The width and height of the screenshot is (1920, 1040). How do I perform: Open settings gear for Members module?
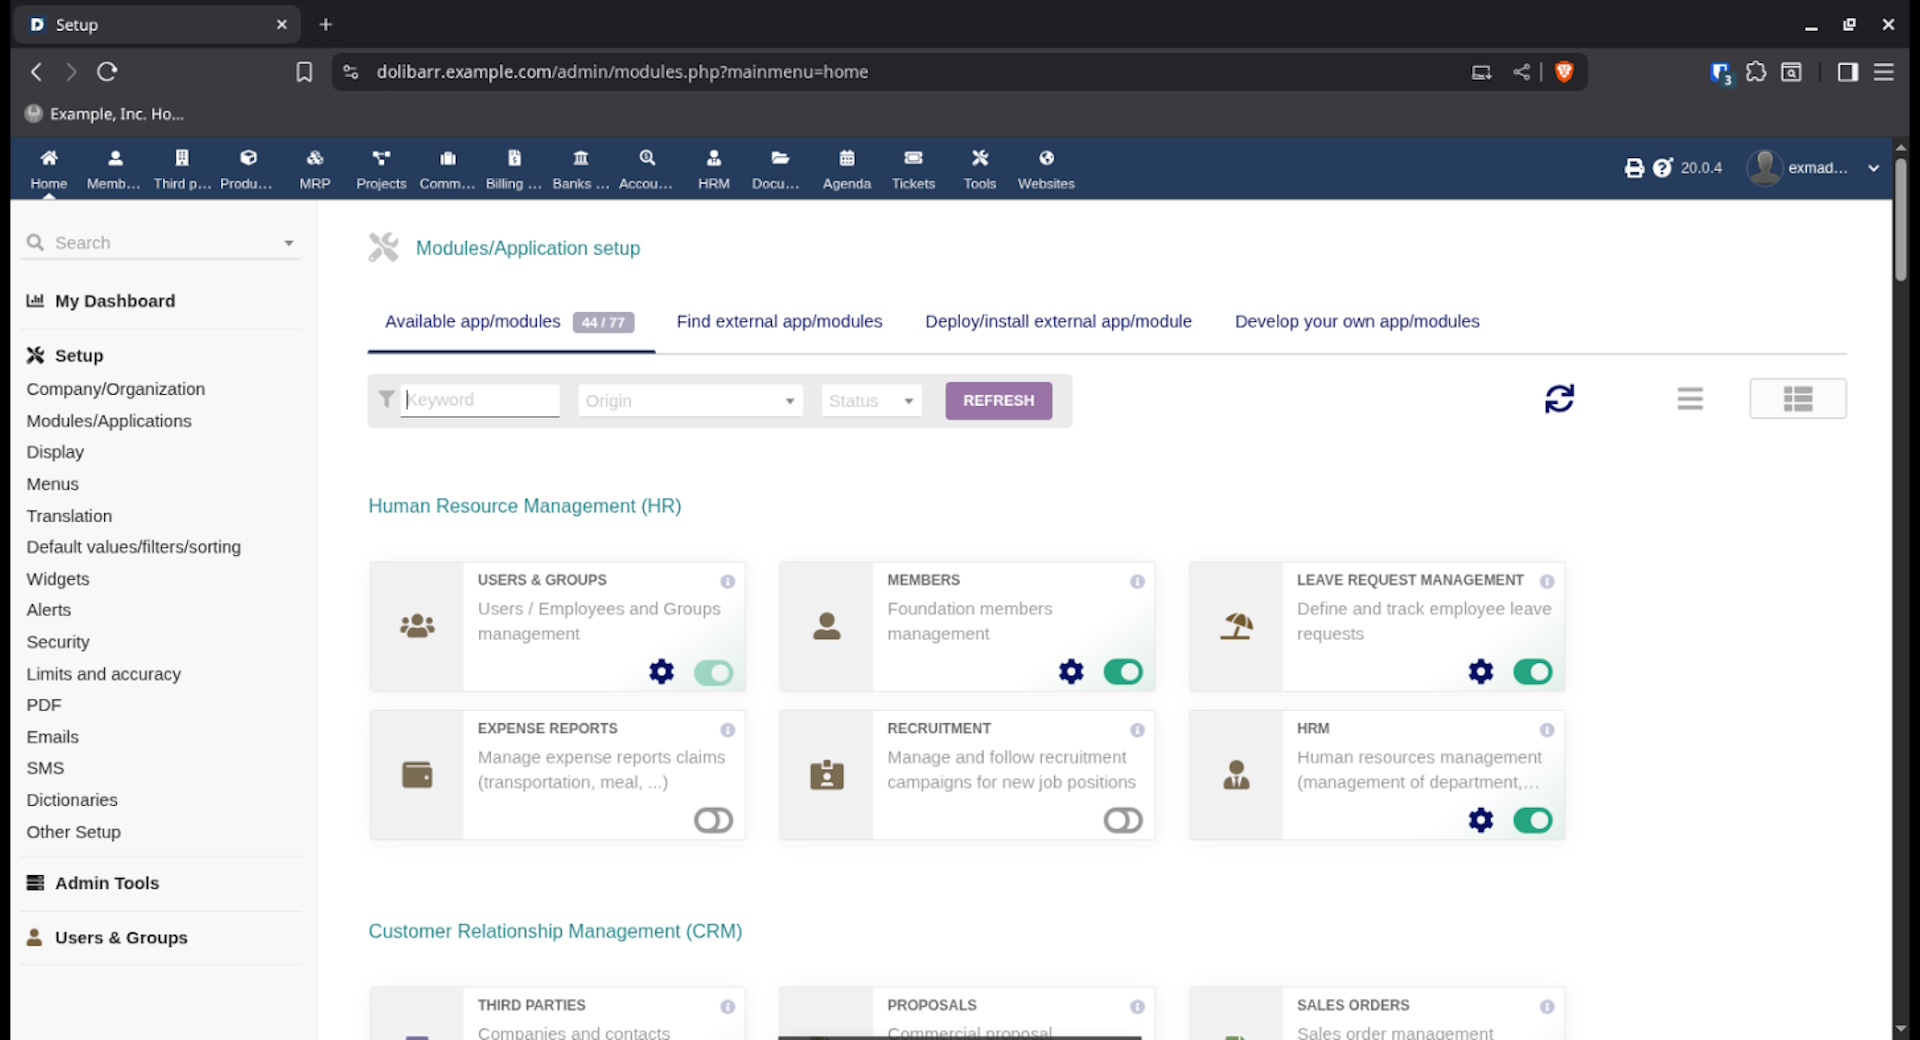click(x=1071, y=672)
